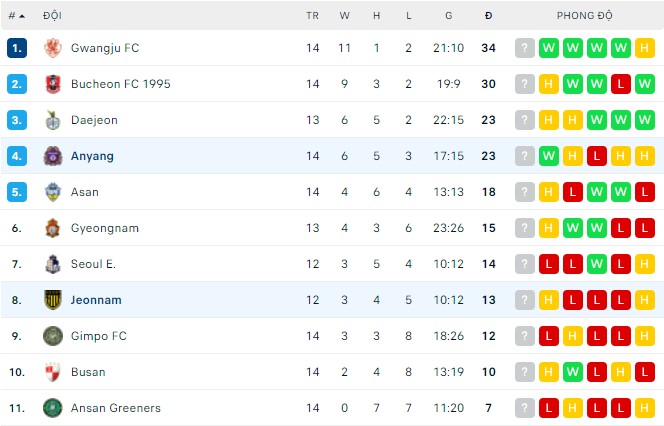Open the Gwangju FC team name link
This screenshot has height=426, width=664.
(105, 48)
